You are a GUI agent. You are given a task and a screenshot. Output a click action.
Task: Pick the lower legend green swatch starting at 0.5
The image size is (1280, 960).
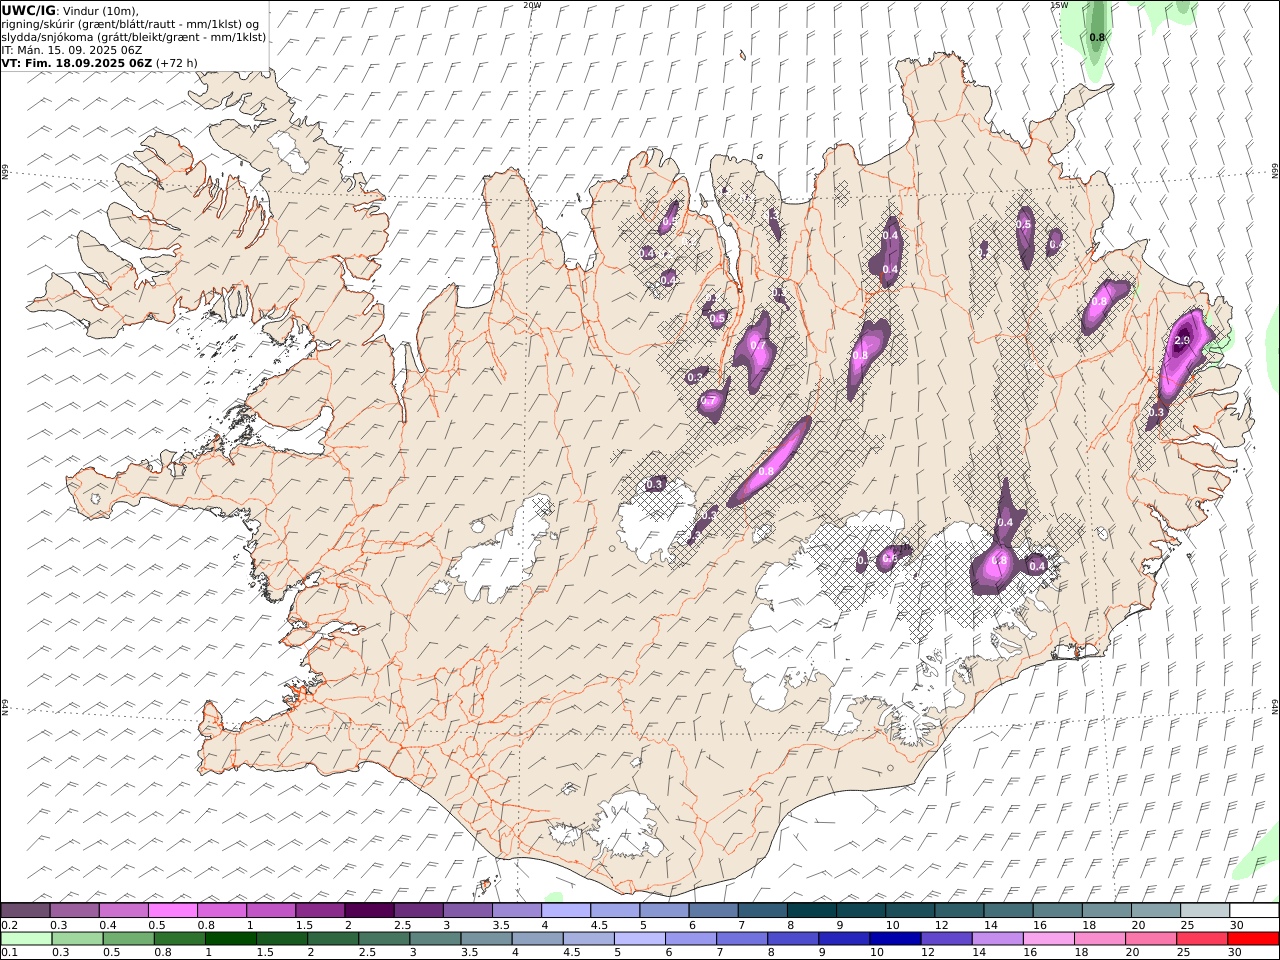click(x=128, y=939)
